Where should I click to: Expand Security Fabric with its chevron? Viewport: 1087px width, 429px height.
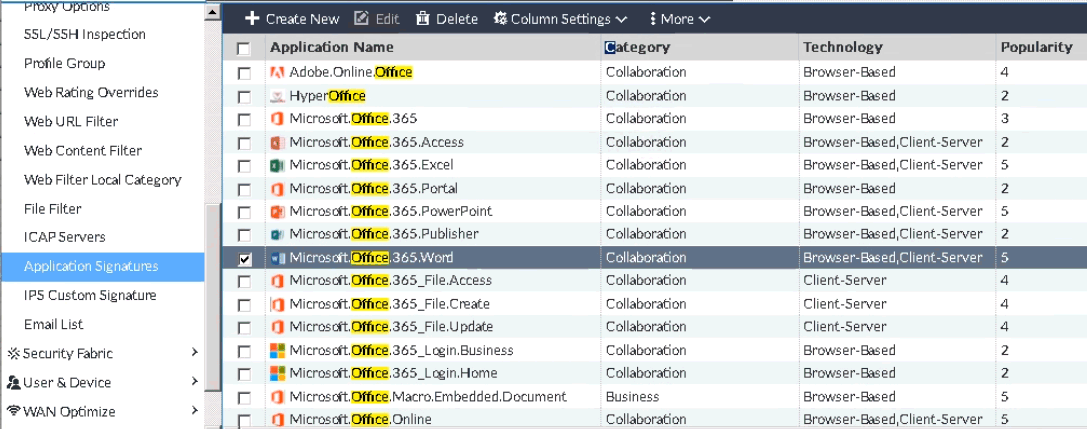pos(195,353)
